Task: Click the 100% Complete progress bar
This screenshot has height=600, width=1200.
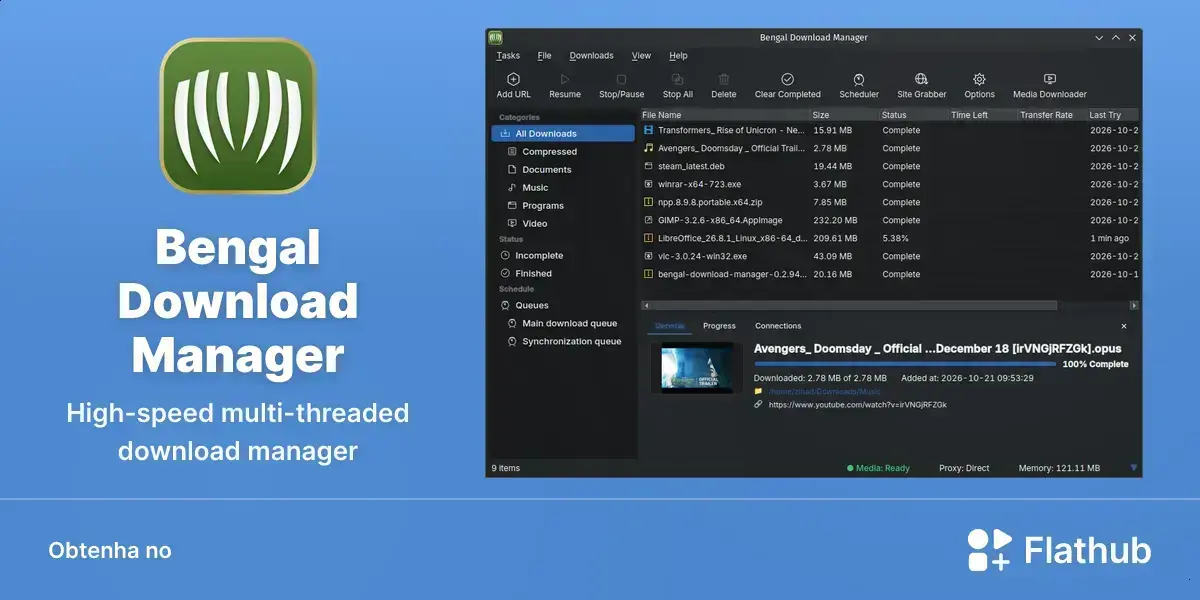Action: pyautogui.click(x=907, y=364)
